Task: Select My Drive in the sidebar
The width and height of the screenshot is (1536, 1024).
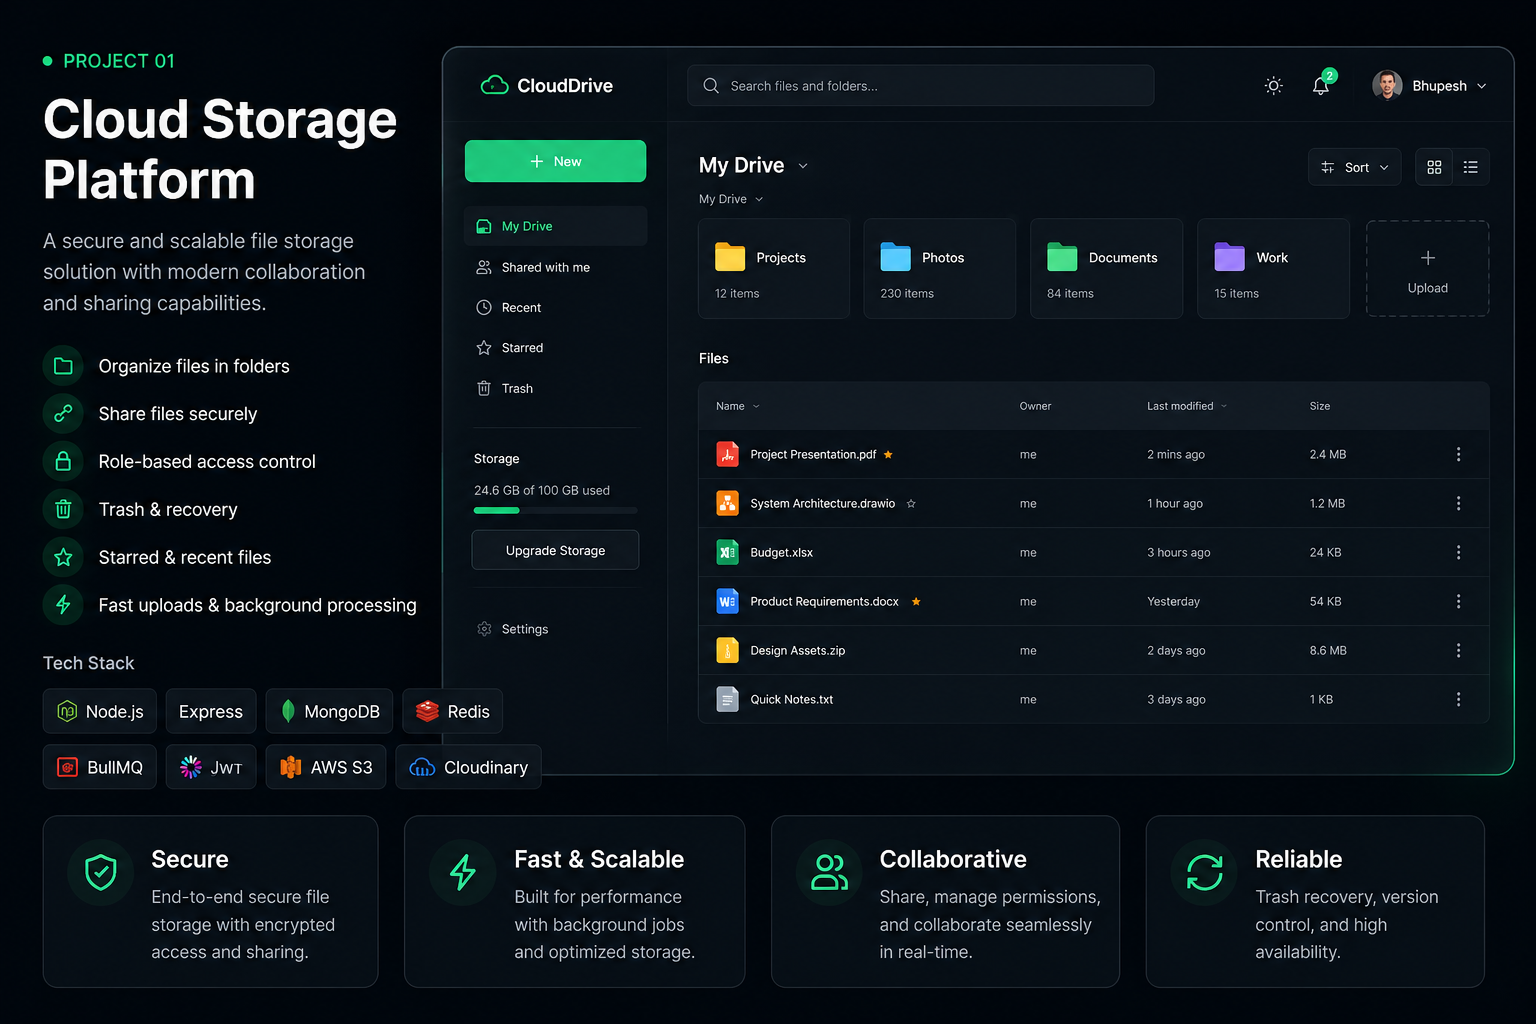Action: tap(555, 226)
